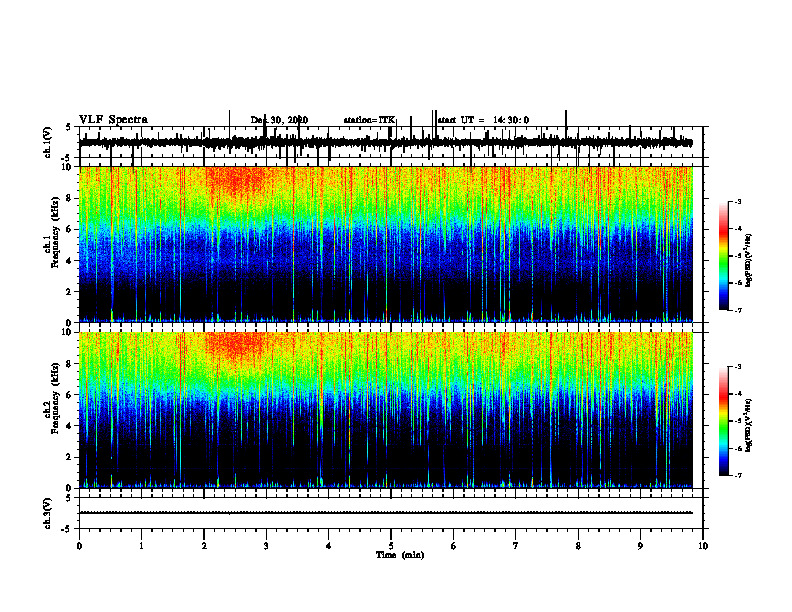792x612 pixels.
Task: Click the "-3" tick on ch.1 colorbar
Action: 738,202
